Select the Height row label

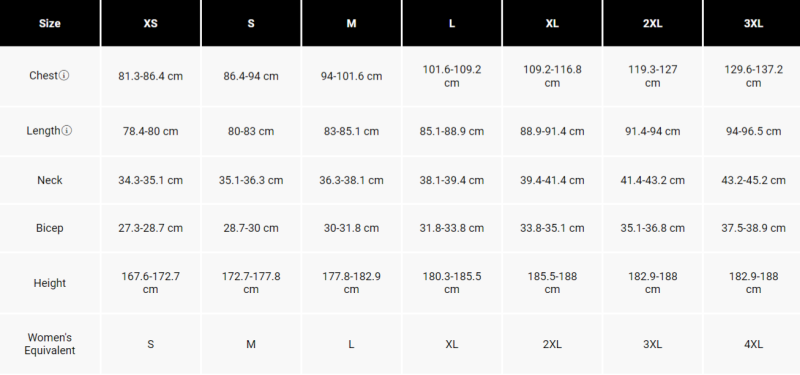50,283
